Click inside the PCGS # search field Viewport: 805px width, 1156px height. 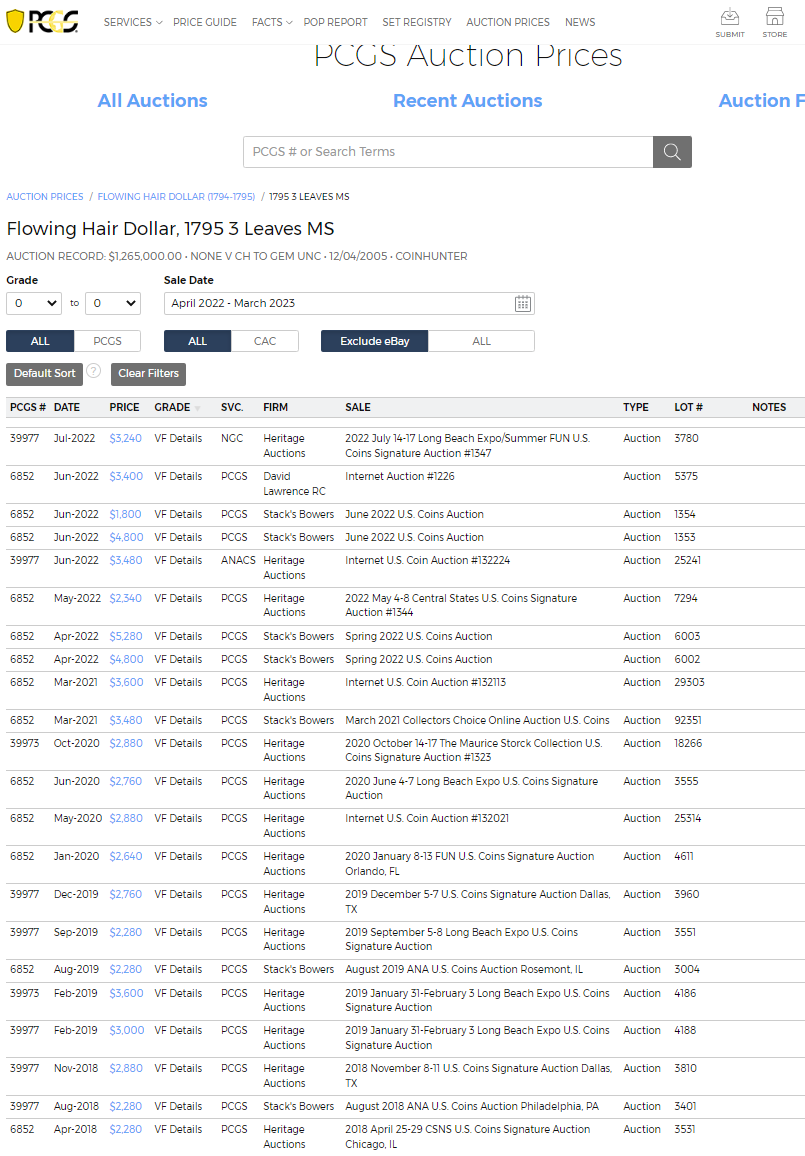point(447,152)
